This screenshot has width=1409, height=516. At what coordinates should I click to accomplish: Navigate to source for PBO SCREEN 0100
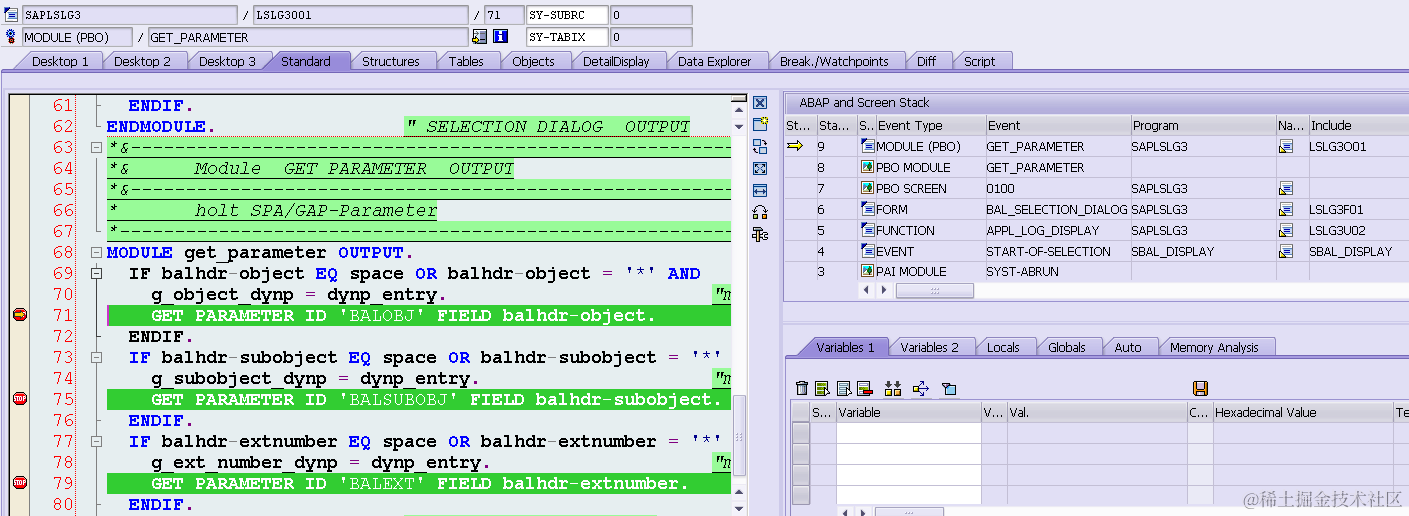(1286, 188)
